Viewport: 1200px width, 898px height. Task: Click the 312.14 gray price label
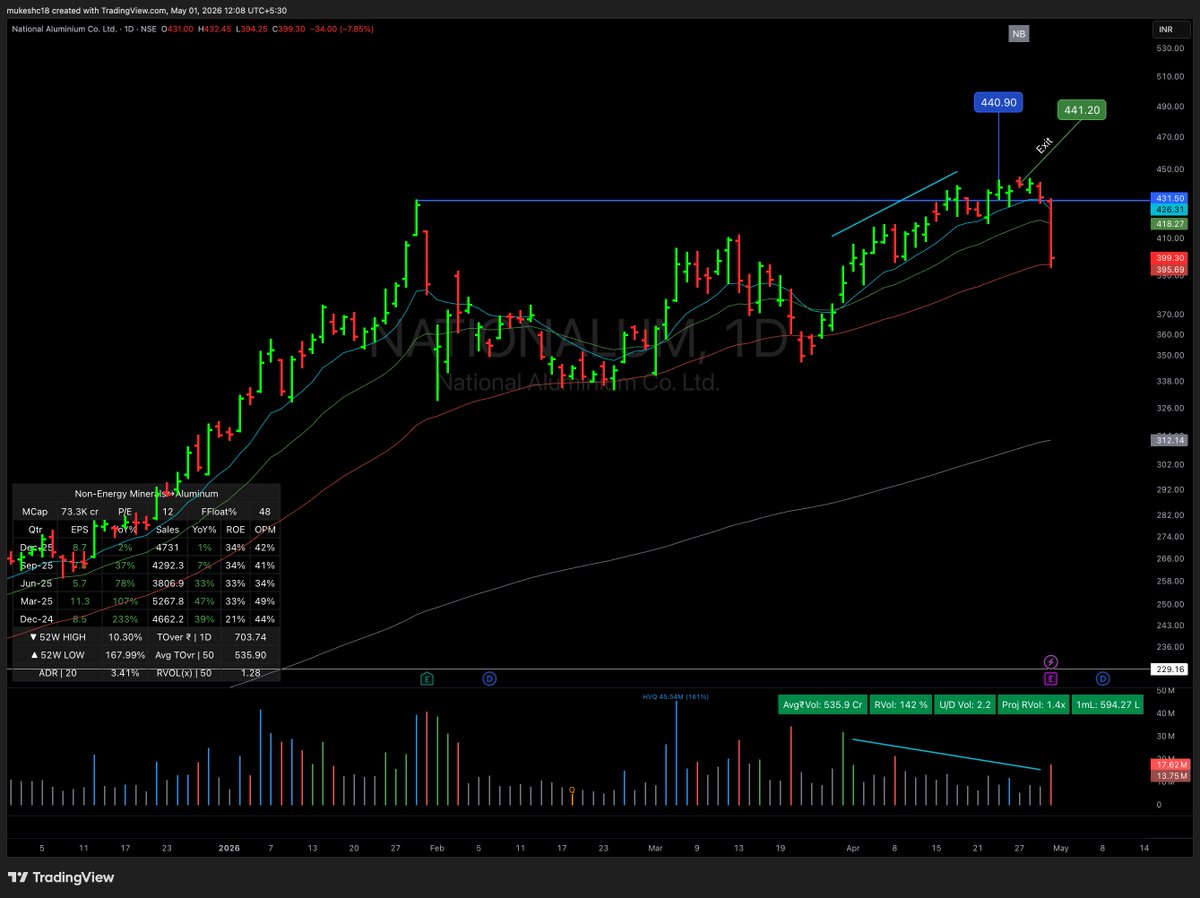click(1167, 440)
